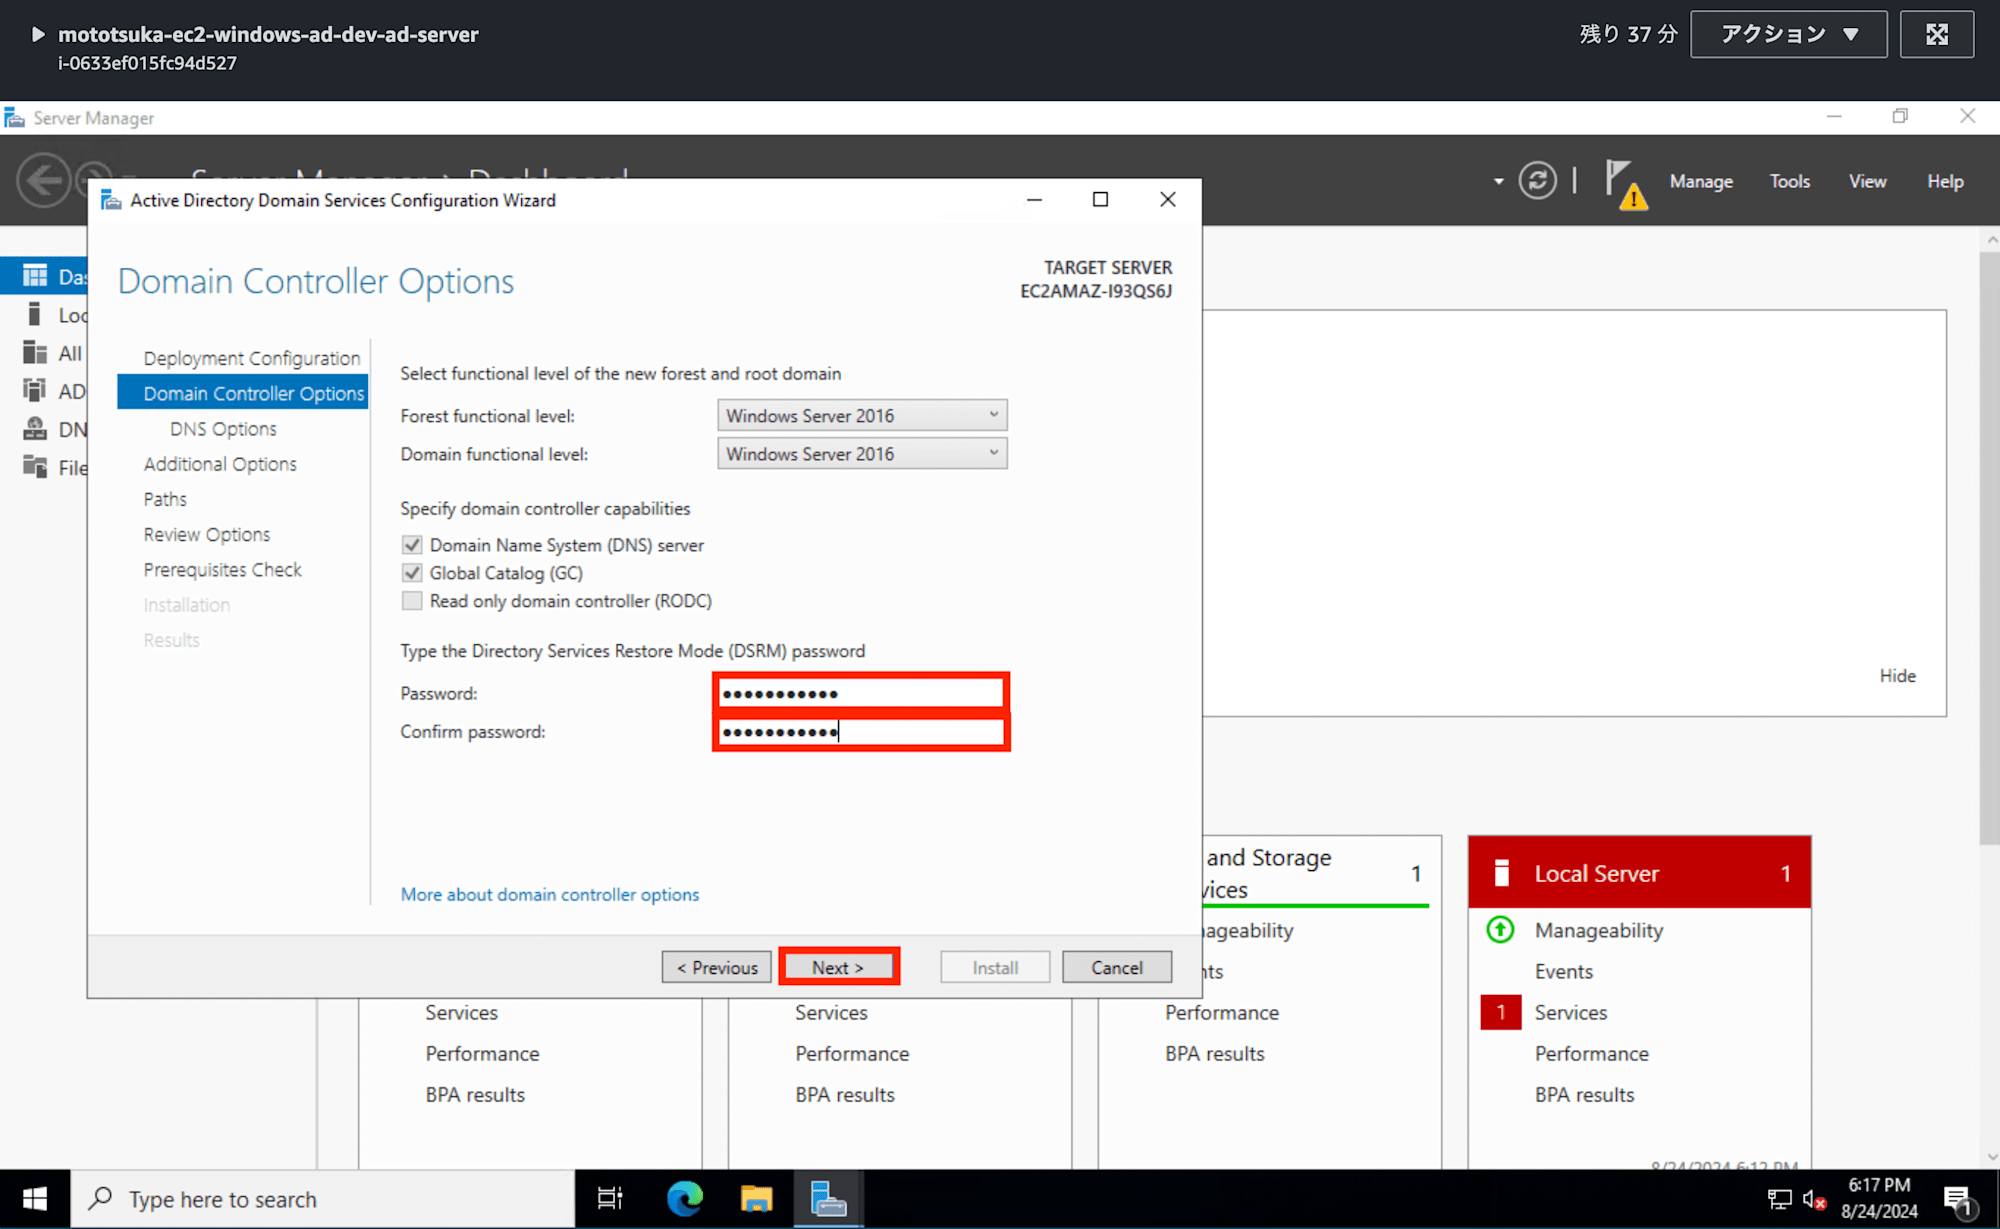Open the アクション dropdown menu
Screen dimensions: 2000x1229
tap(1788, 34)
